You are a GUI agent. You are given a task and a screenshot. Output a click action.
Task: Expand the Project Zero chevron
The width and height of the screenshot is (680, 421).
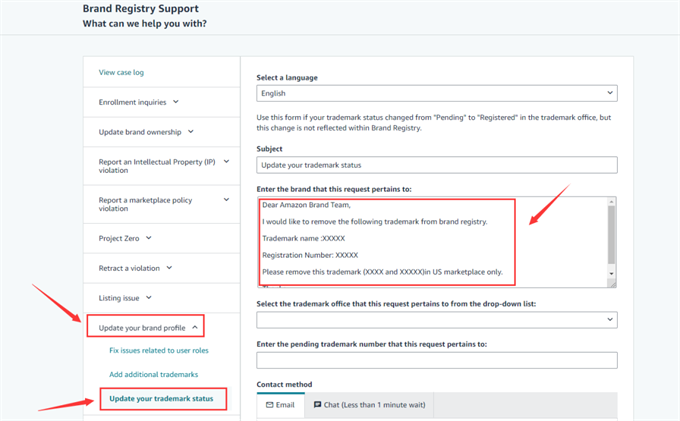click(149, 238)
